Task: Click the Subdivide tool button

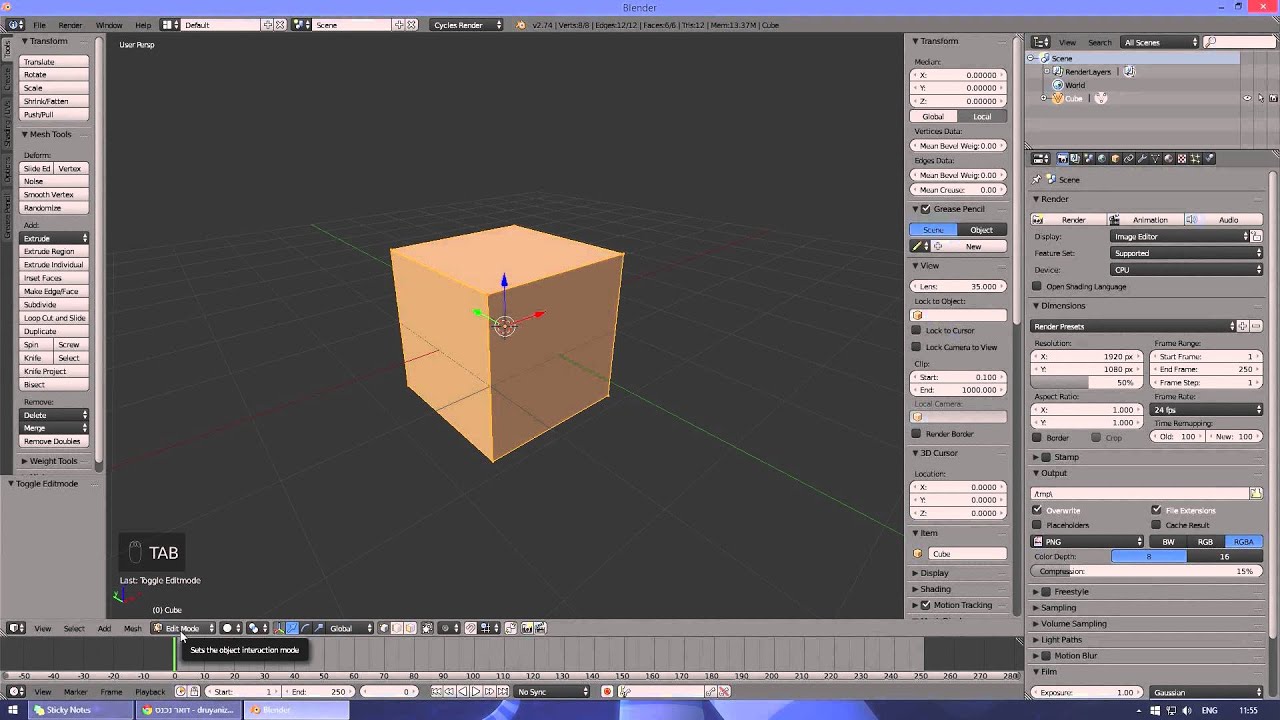Action: [55, 305]
